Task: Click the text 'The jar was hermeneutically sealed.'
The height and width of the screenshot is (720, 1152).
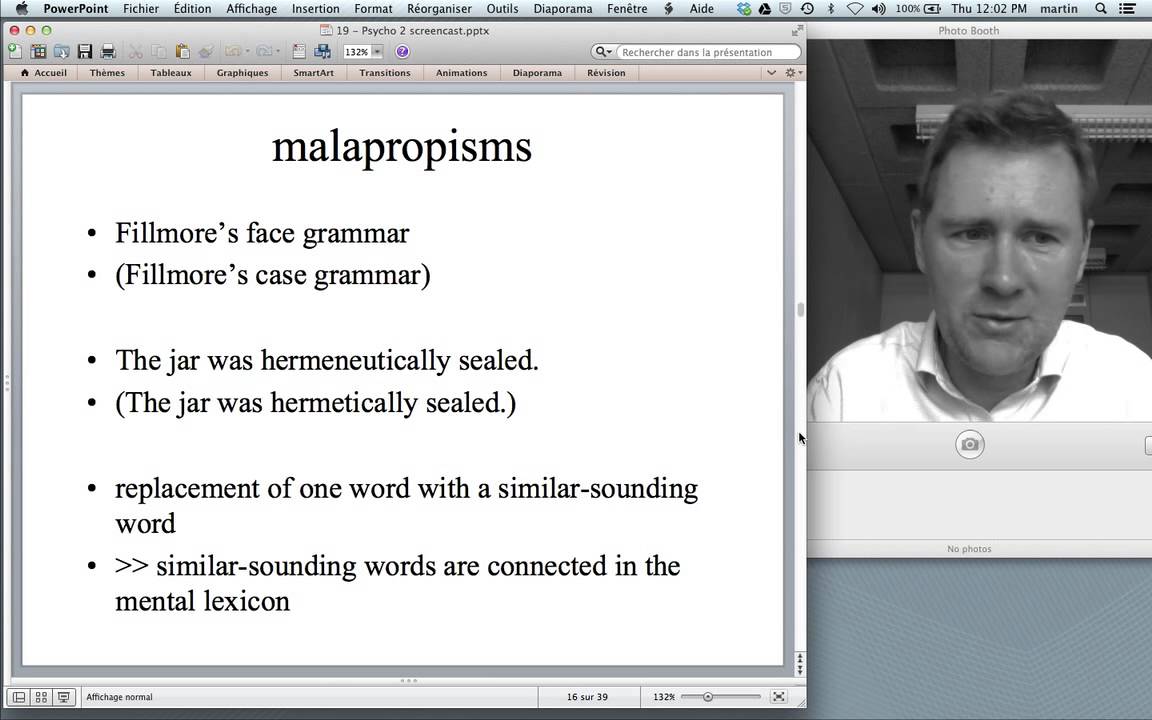Action: 327,361
